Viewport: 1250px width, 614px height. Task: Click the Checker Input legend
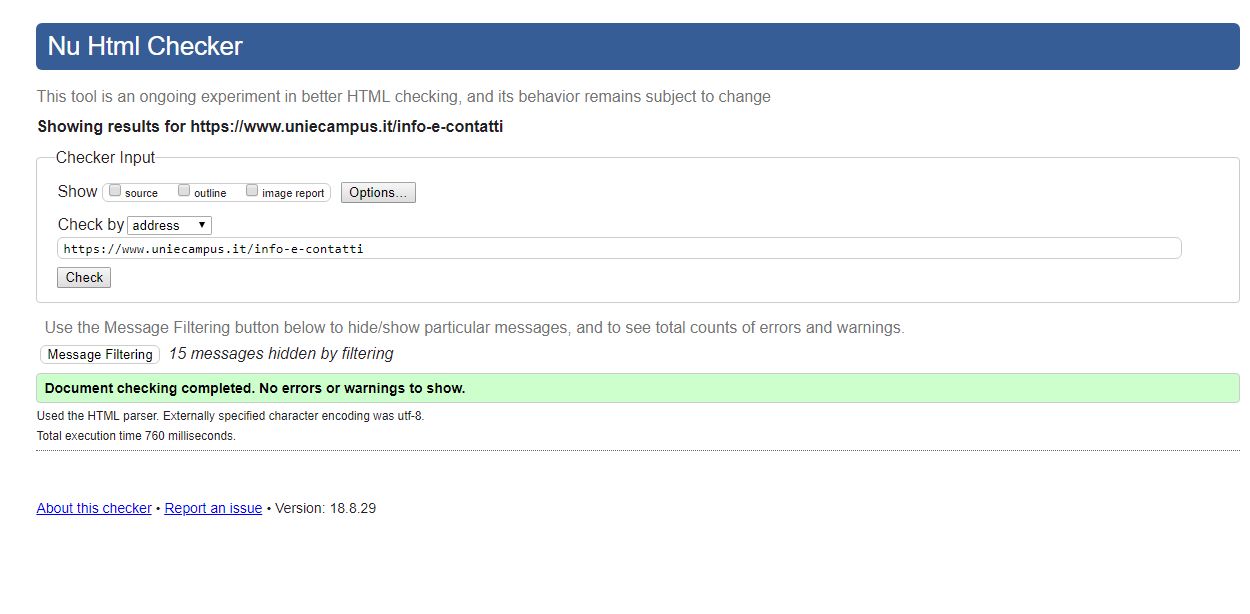[105, 158]
